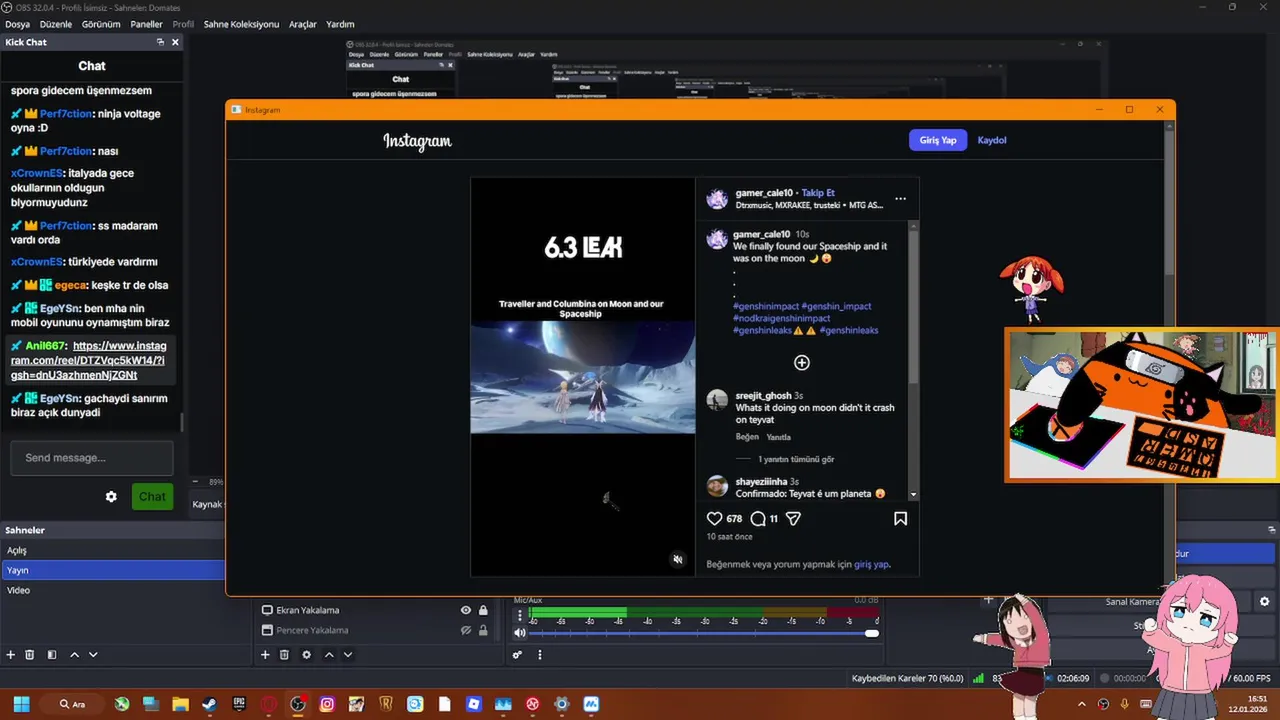Open source properties gear icon

point(306,655)
